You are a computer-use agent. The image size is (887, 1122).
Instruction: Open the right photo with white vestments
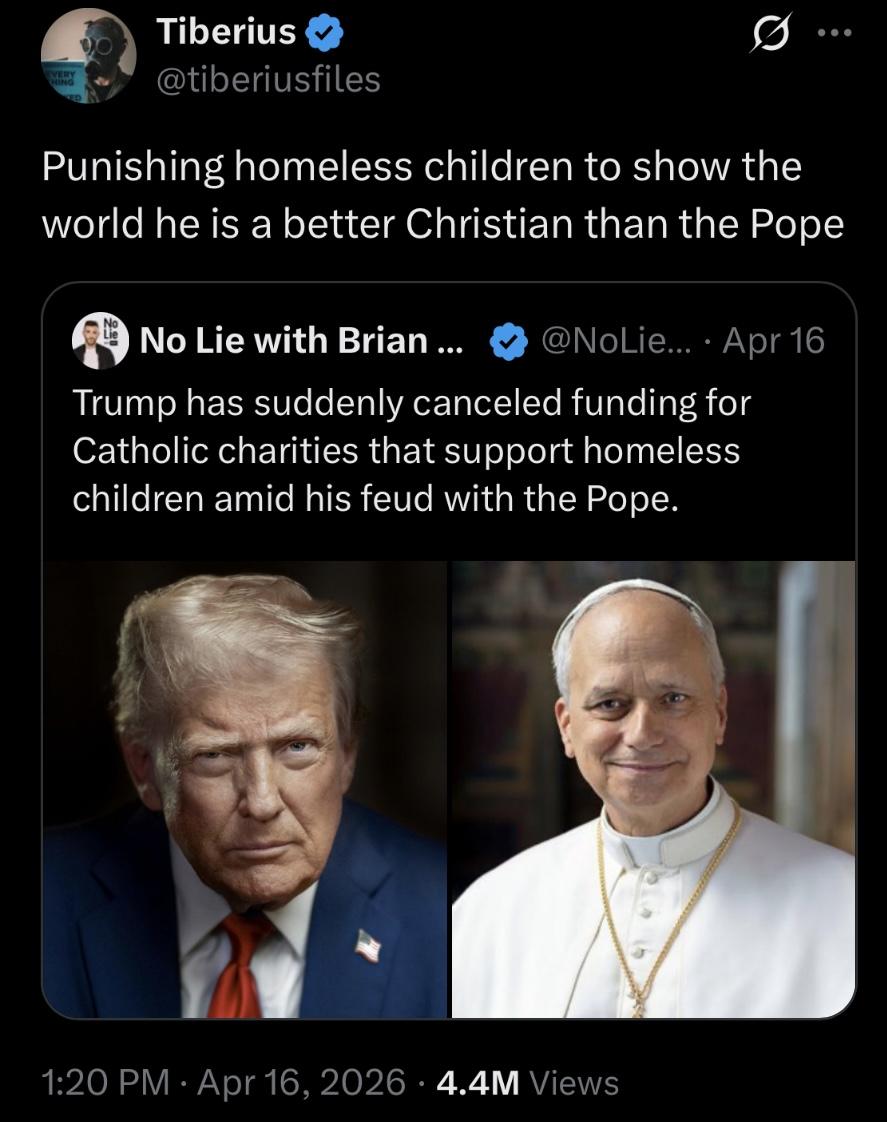click(654, 789)
